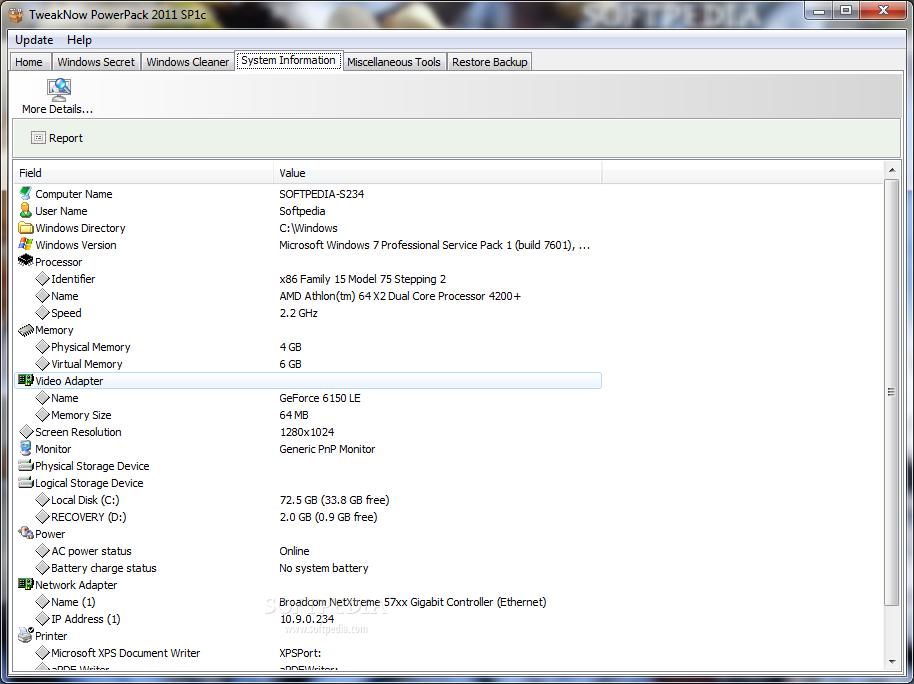
Task: Click the 1280x1024 resolution value
Action: [307, 432]
